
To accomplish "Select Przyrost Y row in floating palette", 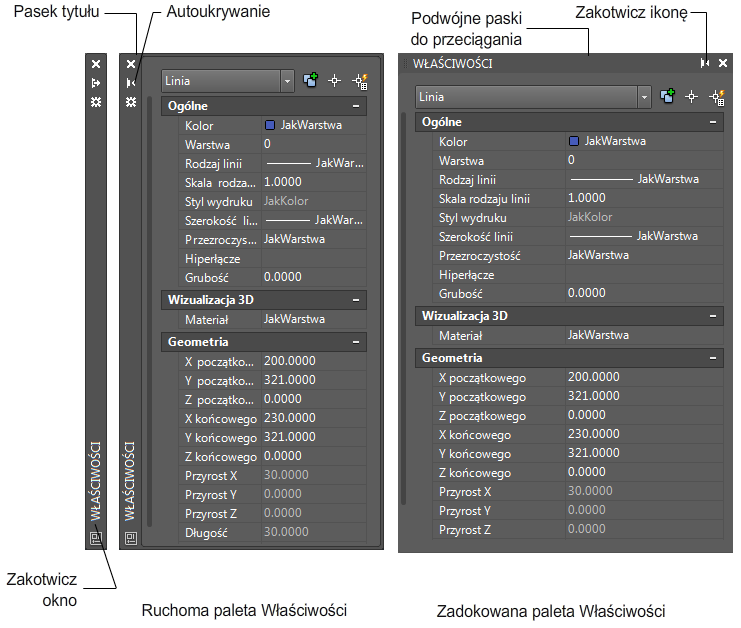I will [x=273, y=494].
